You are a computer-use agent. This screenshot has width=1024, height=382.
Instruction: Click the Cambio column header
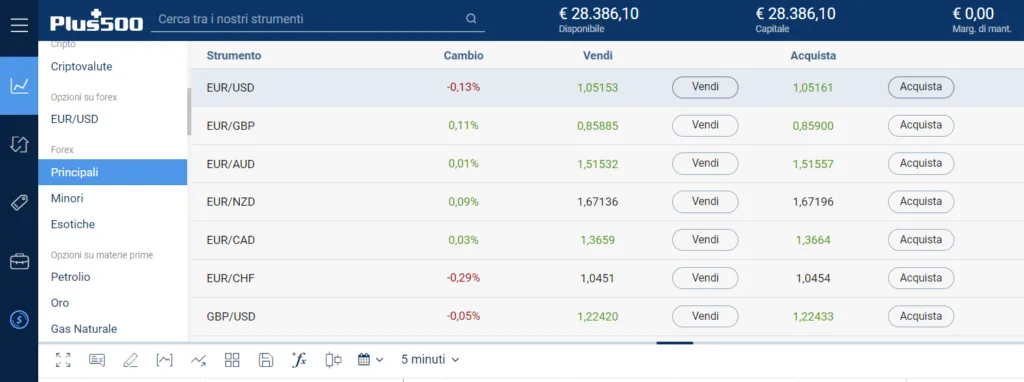tap(464, 56)
